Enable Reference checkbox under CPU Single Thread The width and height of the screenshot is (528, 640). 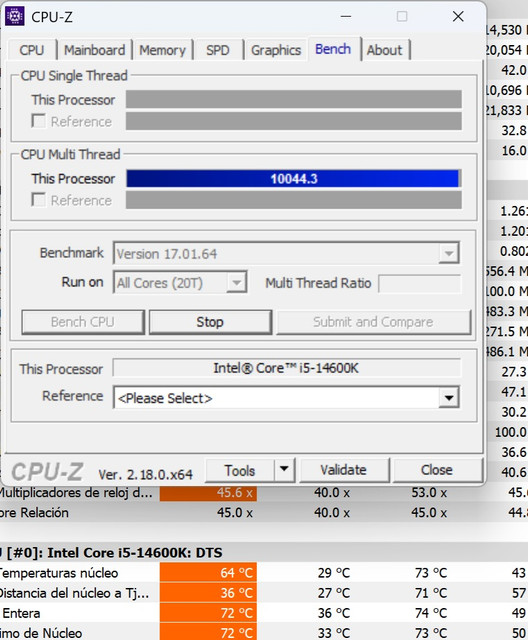tap(39, 121)
